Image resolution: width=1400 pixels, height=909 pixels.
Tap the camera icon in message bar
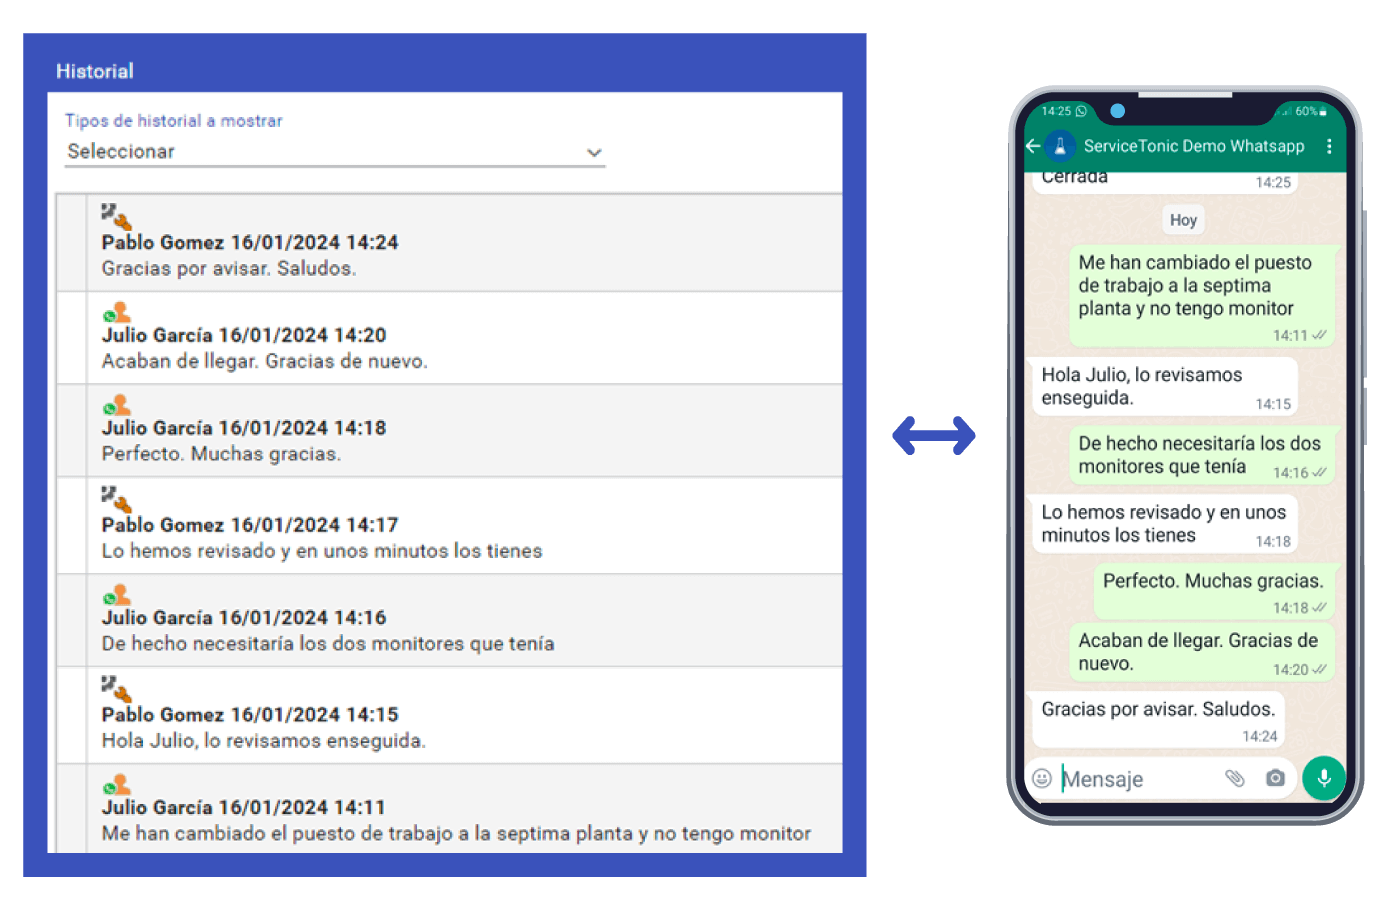click(1275, 778)
